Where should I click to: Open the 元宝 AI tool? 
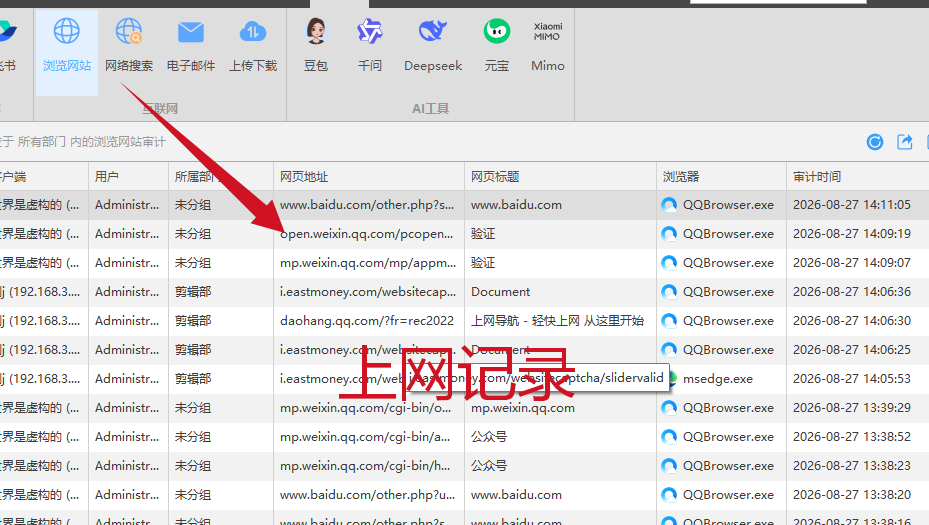coord(496,46)
